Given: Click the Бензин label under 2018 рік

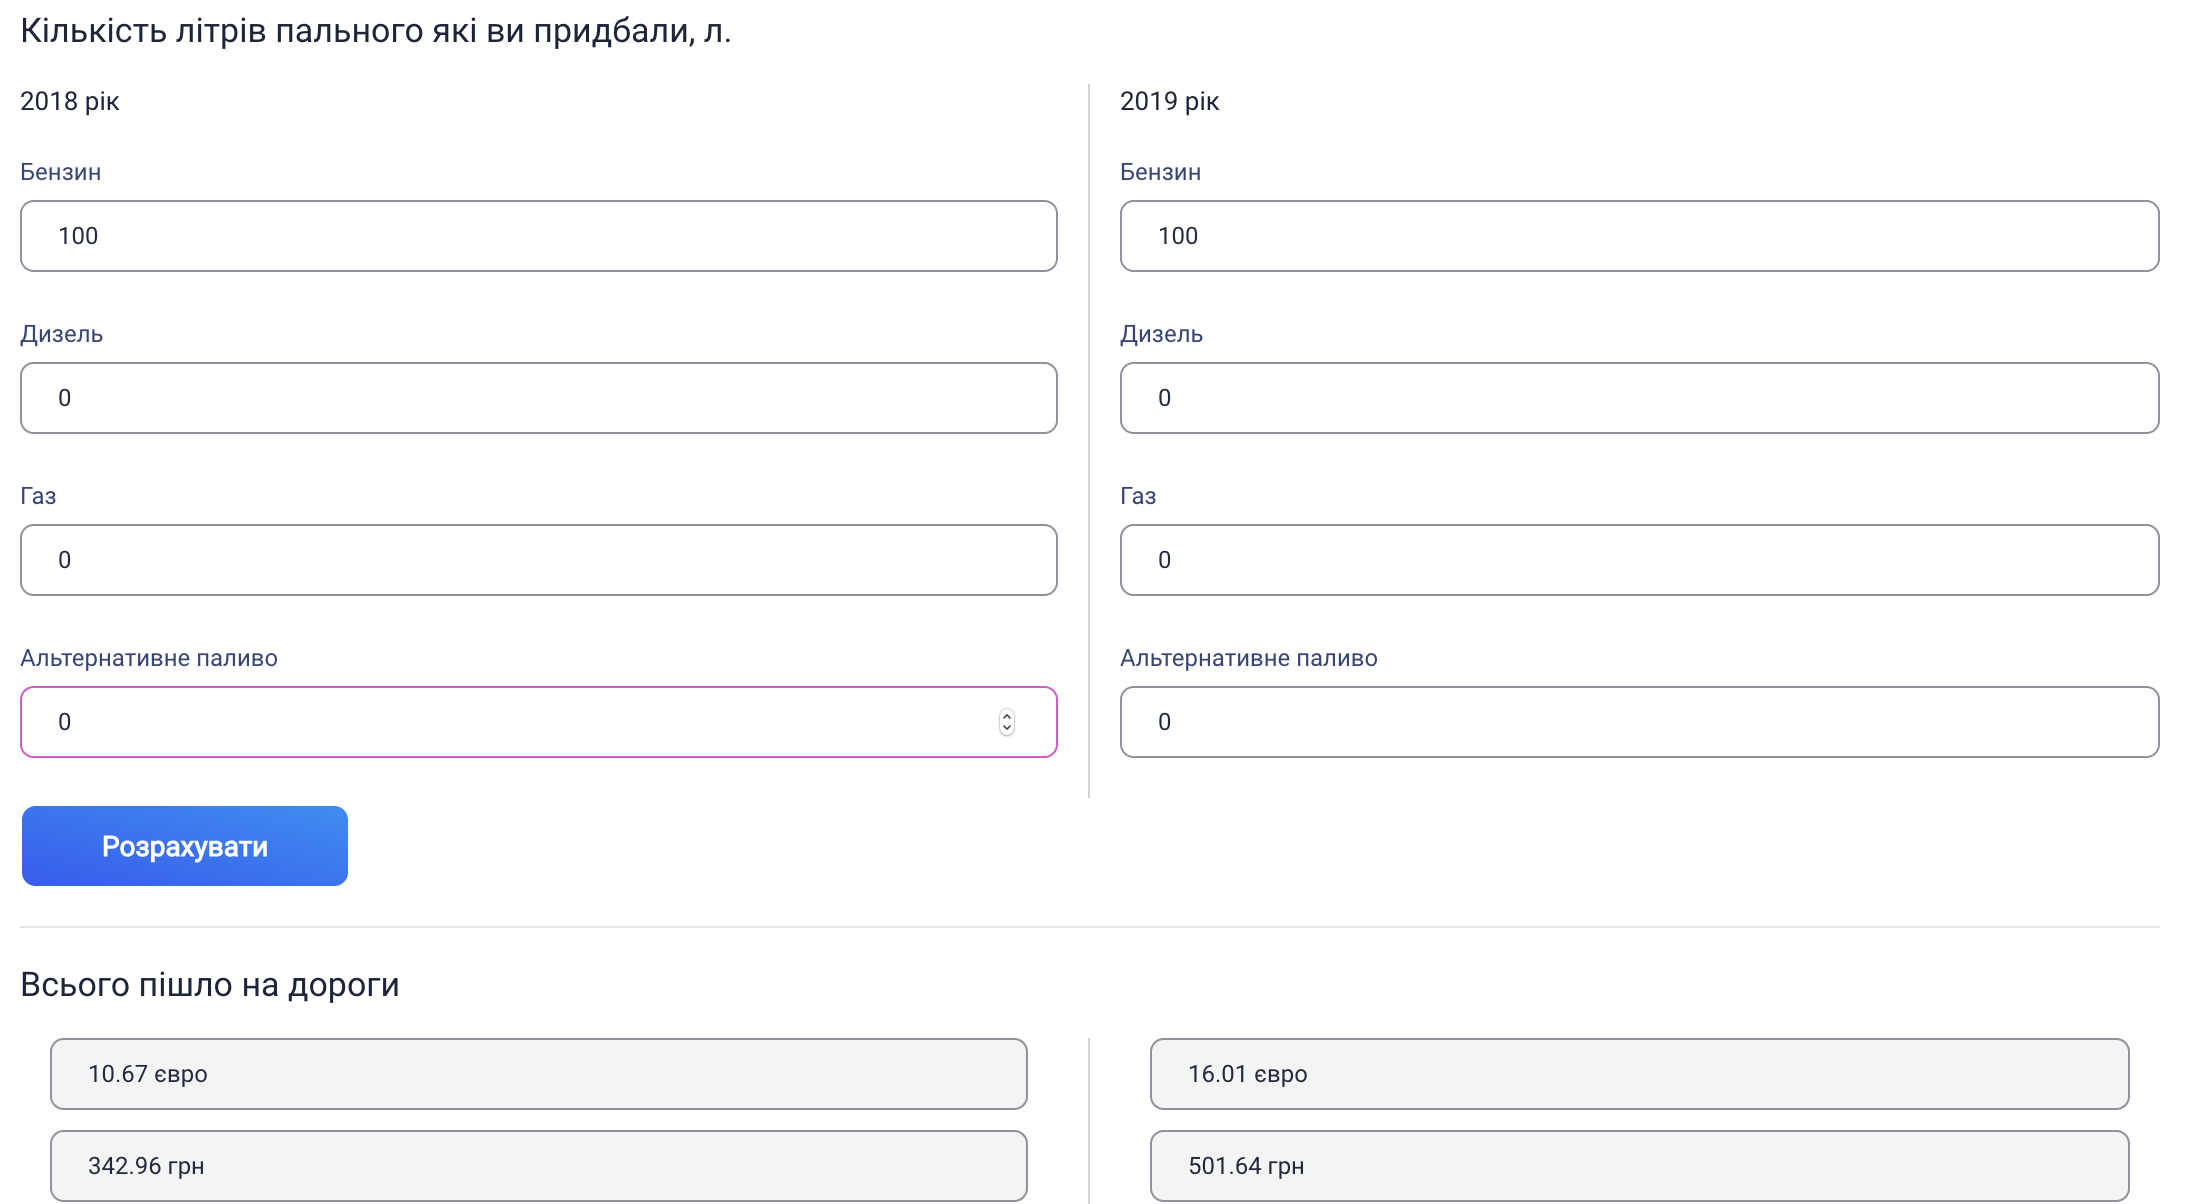Looking at the screenshot, I should pyautogui.click(x=61, y=172).
